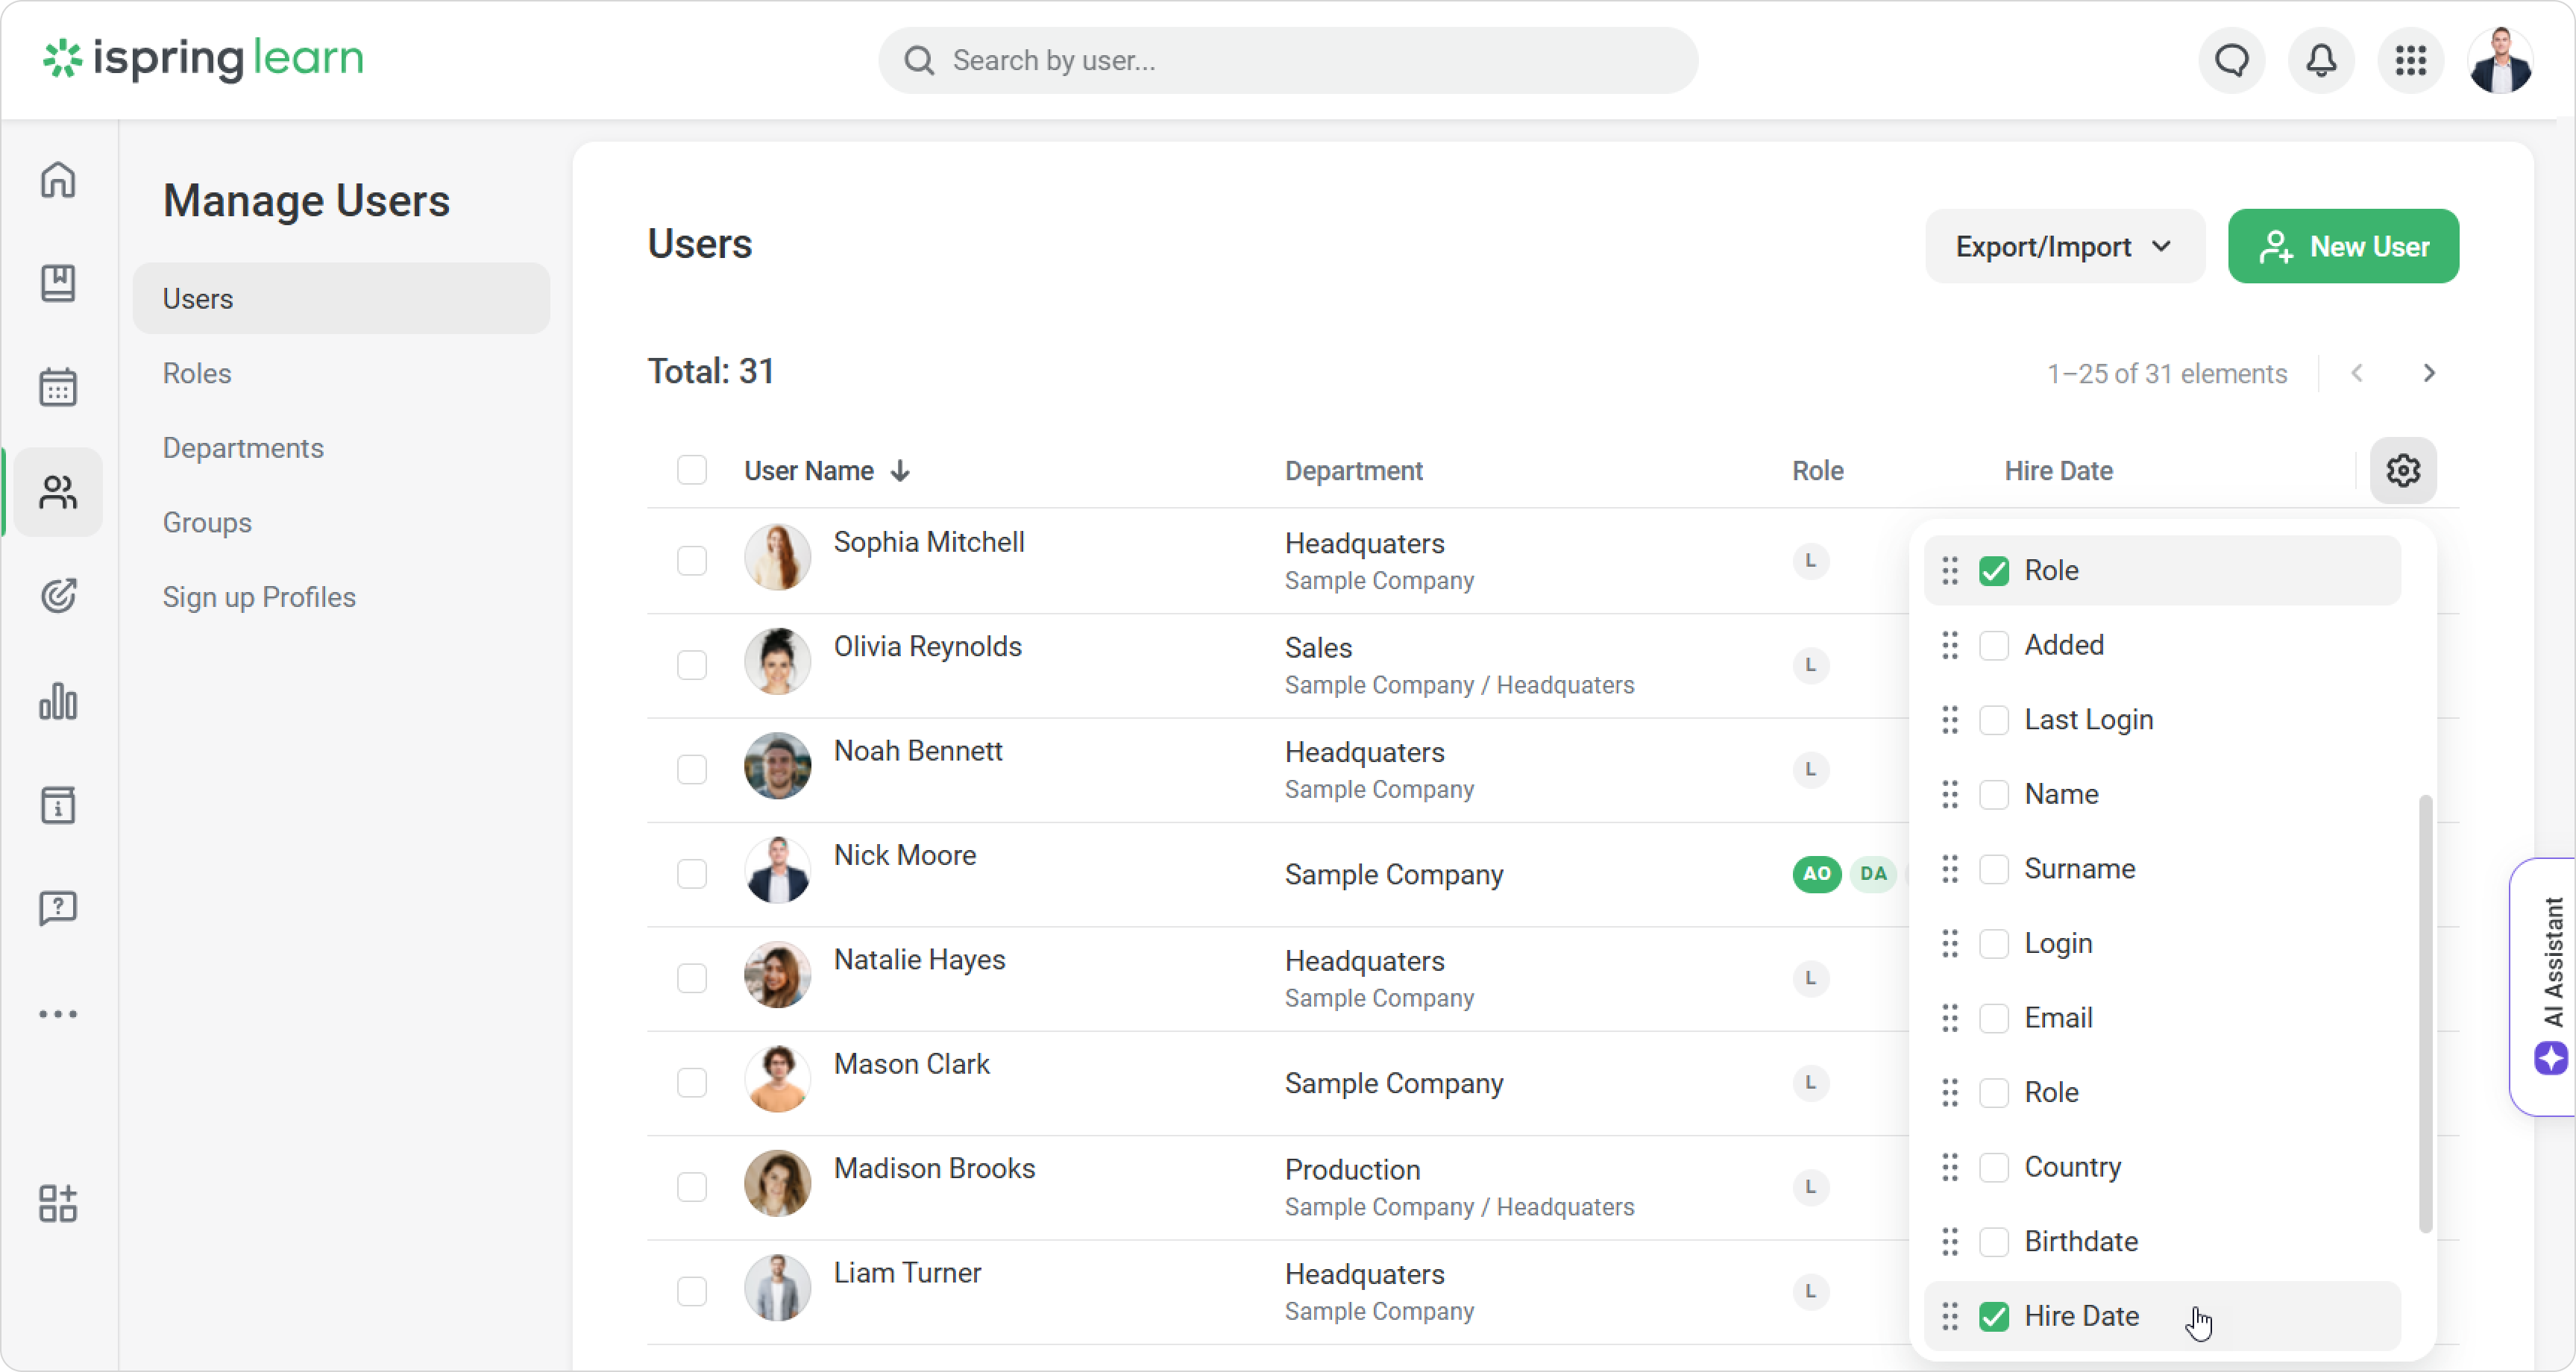Click the notifications bell icon
Viewport: 2576px width, 1372px height.
click(x=2321, y=61)
